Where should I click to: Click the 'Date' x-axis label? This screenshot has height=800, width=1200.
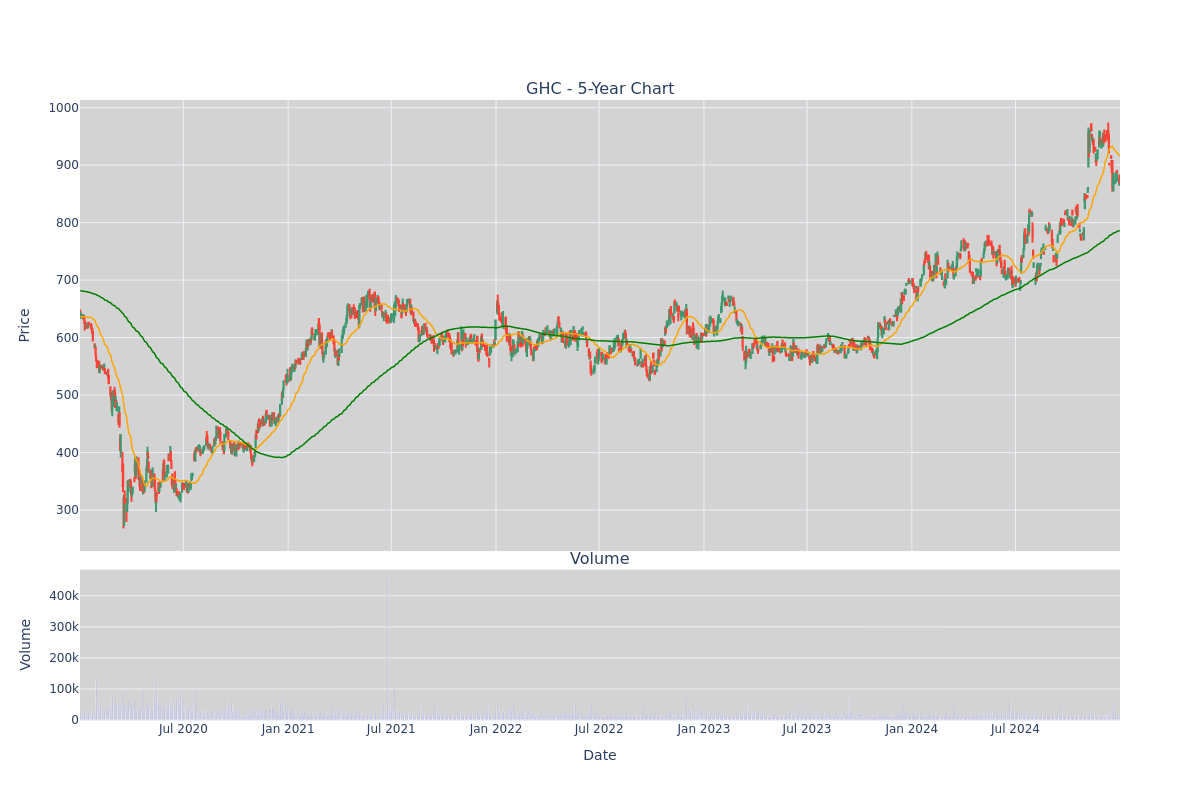tap(600, 755)
